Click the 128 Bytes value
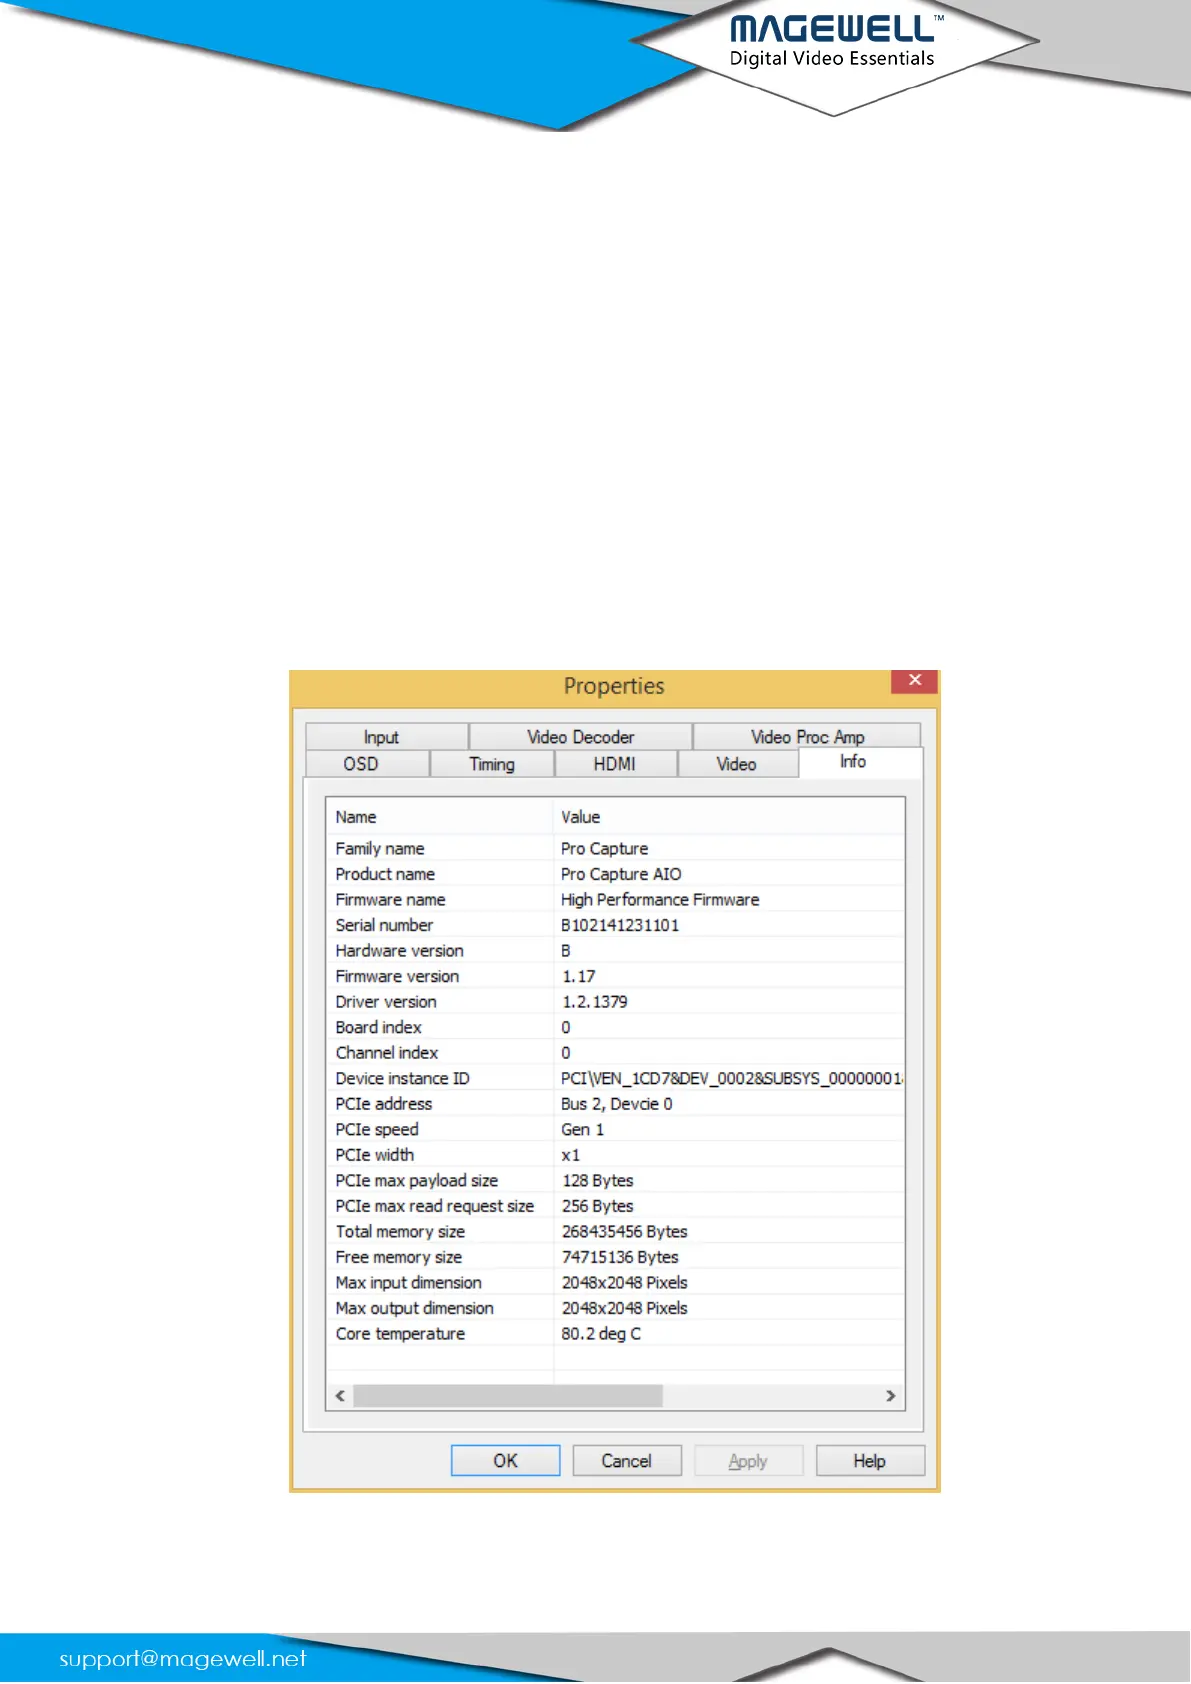The width and height of the screenshot is (1191, 1684). pyautogui.click(x=598, y=1180)
